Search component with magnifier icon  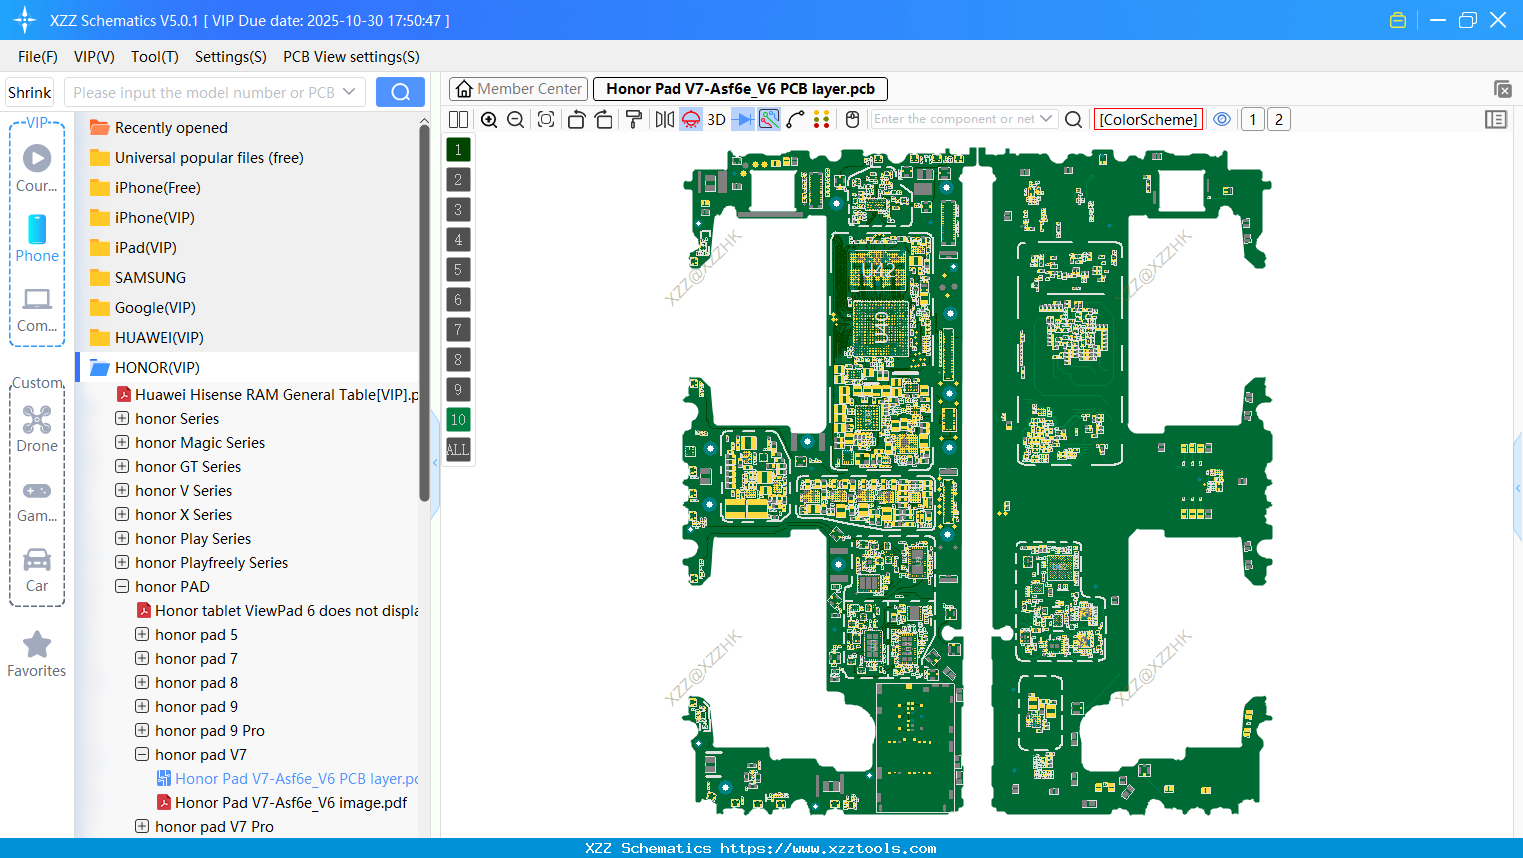pos(1074,119)
